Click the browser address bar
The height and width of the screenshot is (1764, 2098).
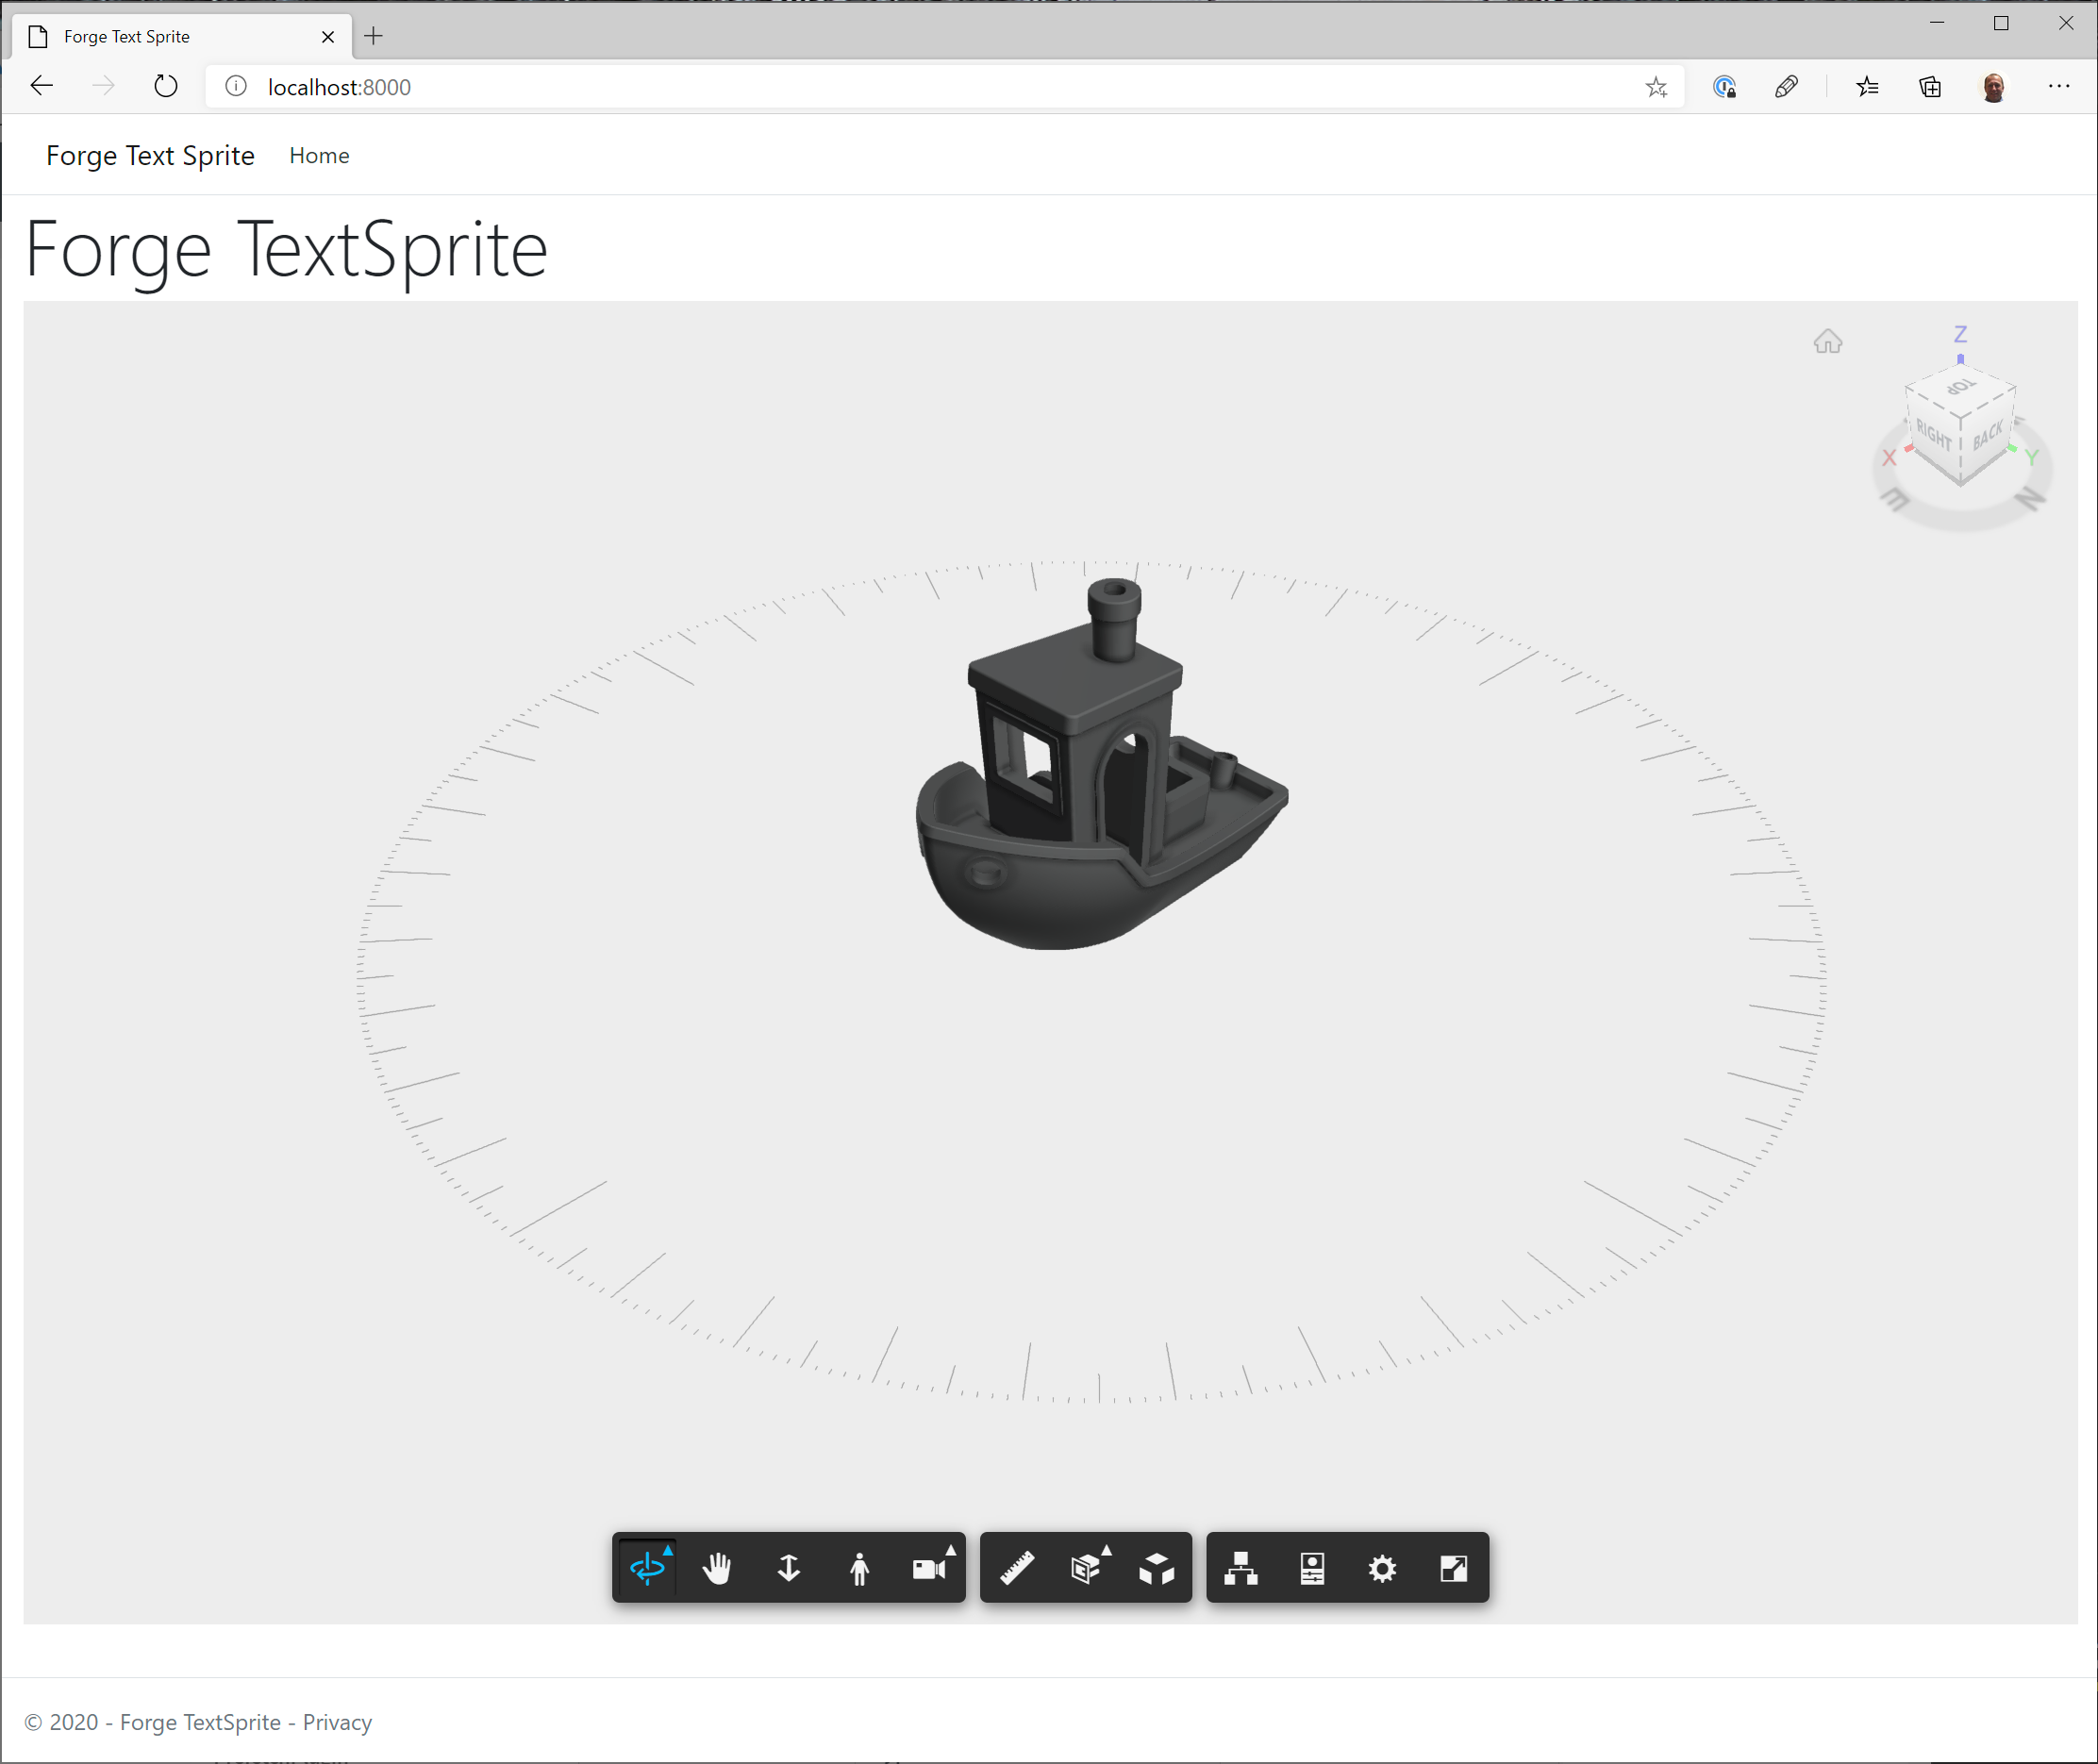pyautogui.click(x=900, y=87)
